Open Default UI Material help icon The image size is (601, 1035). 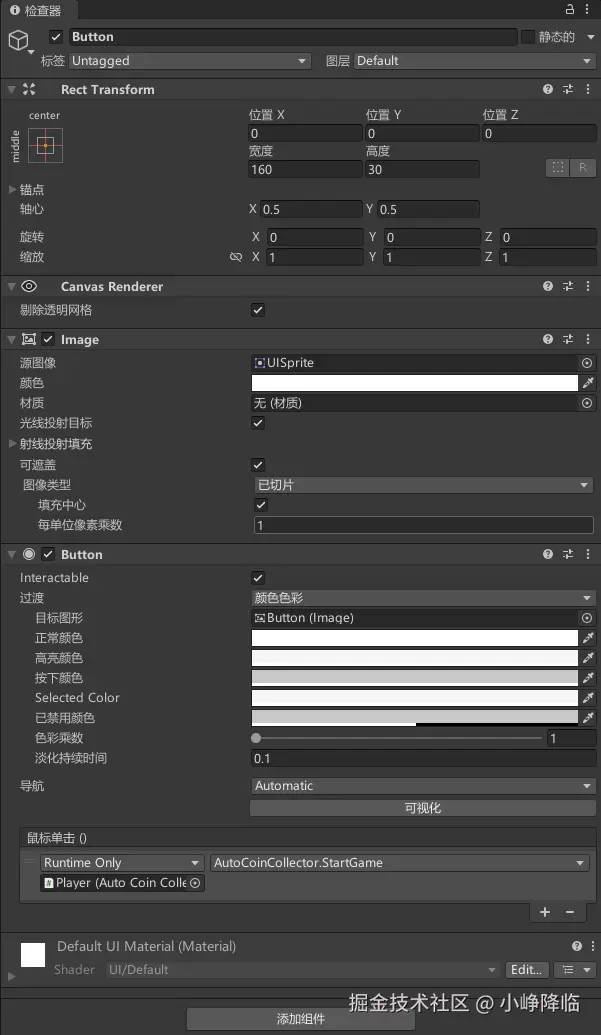tap(577, 946)
